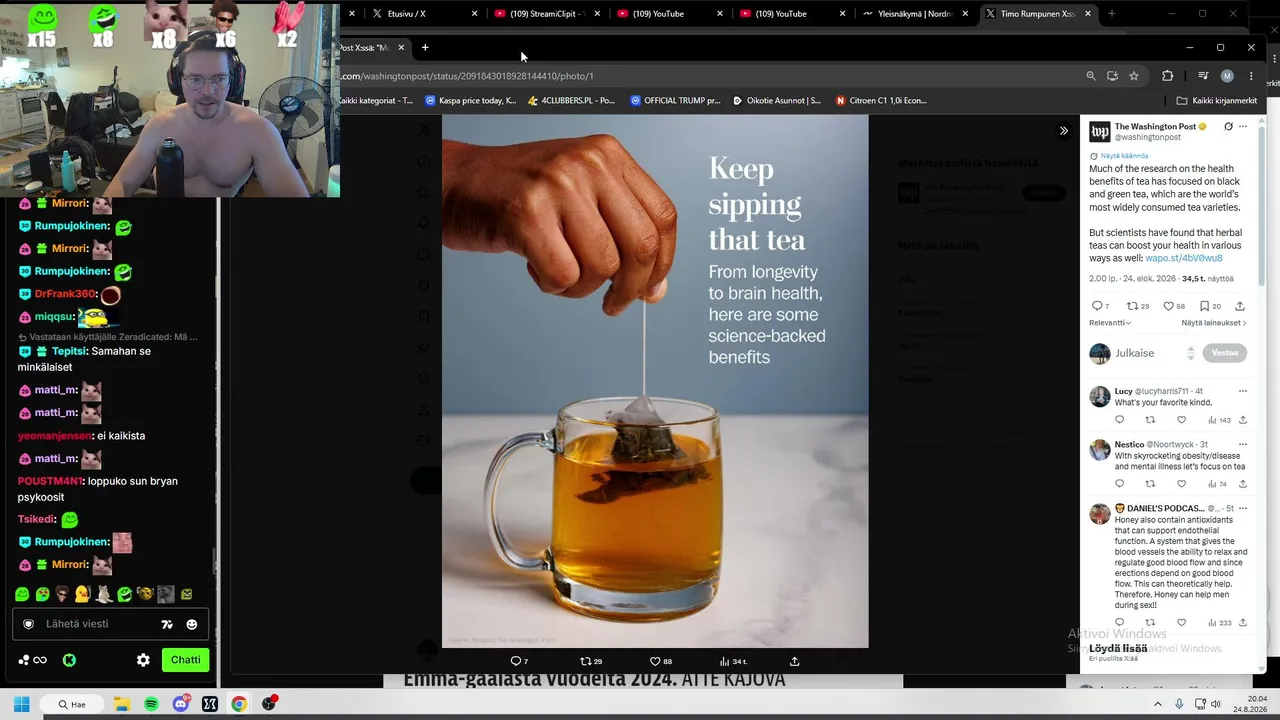Send message with Chatti button

click(x=185, y=660)
